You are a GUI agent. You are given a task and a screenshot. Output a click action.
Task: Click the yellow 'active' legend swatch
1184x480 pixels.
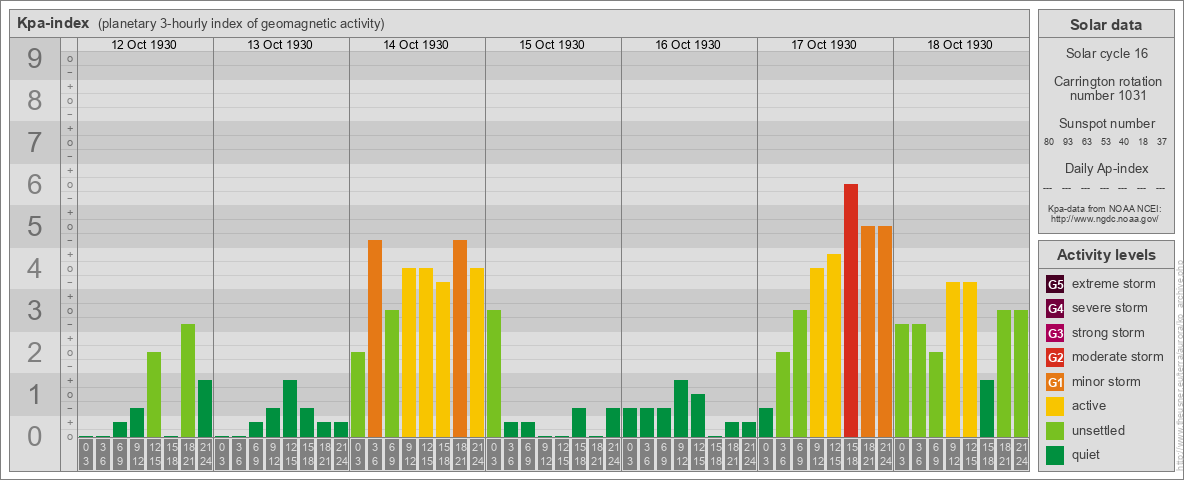1055,406
